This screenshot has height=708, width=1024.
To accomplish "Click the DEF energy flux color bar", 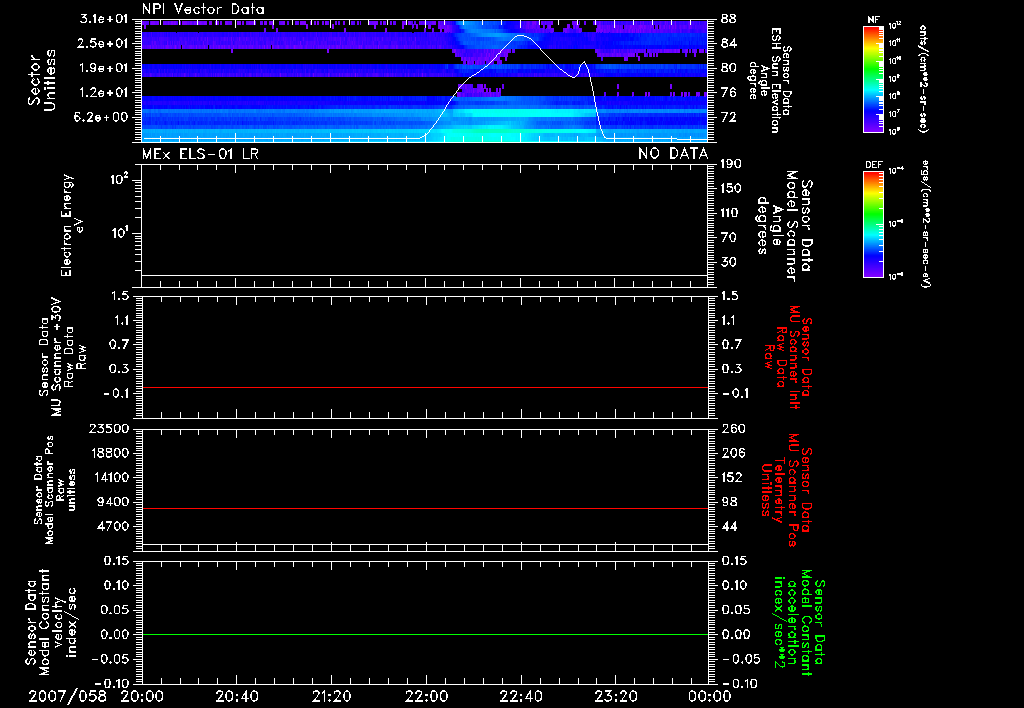I will click(x=873, y=224).
